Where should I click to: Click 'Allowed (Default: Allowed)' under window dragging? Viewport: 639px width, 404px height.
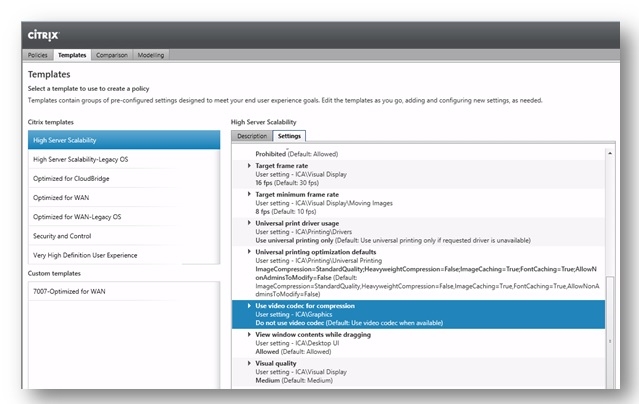pos(293,351)
